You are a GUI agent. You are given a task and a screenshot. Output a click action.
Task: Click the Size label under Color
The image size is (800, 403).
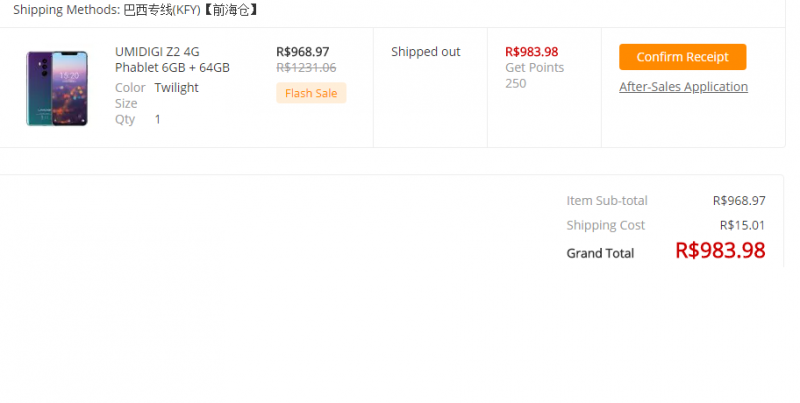(x=126, y=103)
